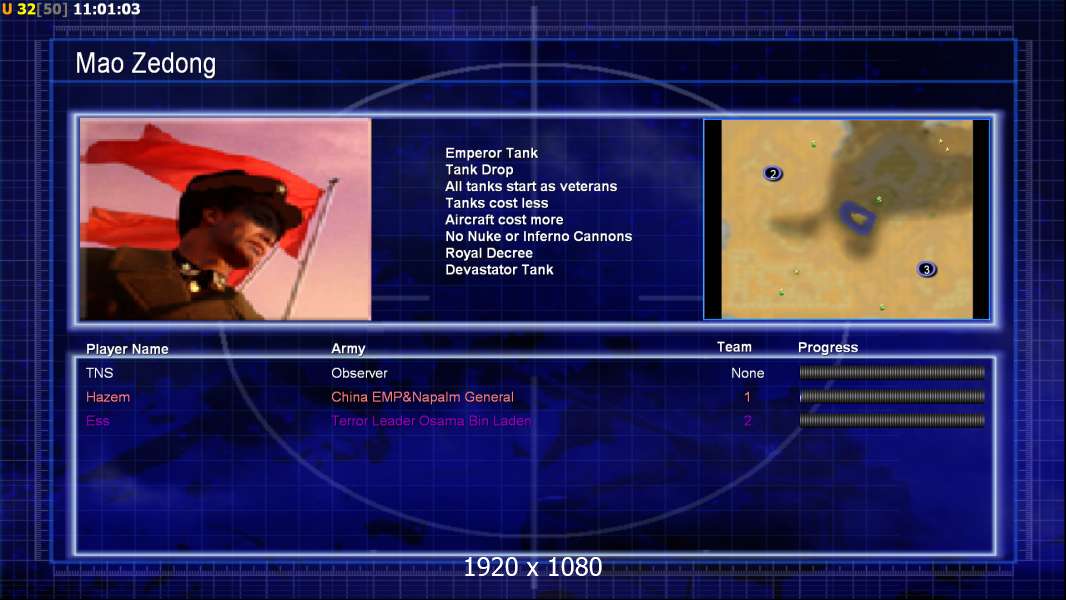Image resolution: width=1066 pixels, height=600 pixels.
Task: Select player name TNS
Action: point(99,373)
